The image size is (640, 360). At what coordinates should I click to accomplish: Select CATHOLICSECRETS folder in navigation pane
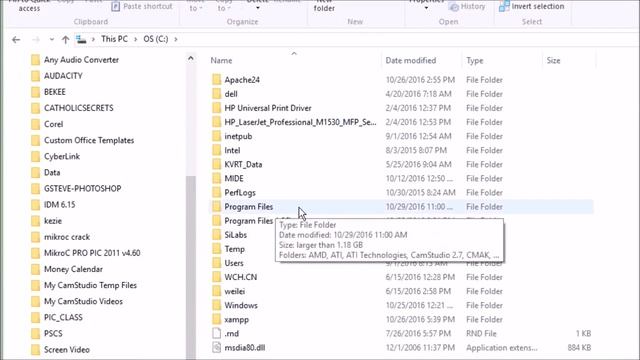click(79, 108)
